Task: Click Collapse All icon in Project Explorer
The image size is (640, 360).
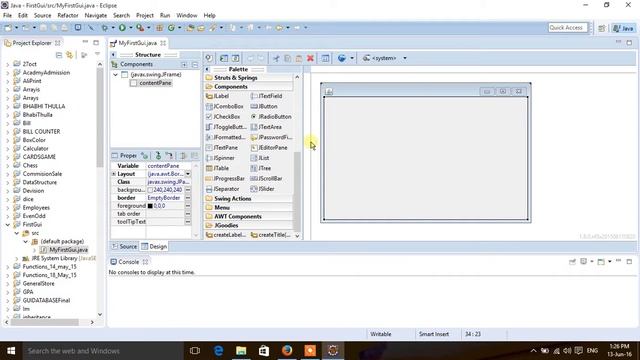Action: point(59,55)
